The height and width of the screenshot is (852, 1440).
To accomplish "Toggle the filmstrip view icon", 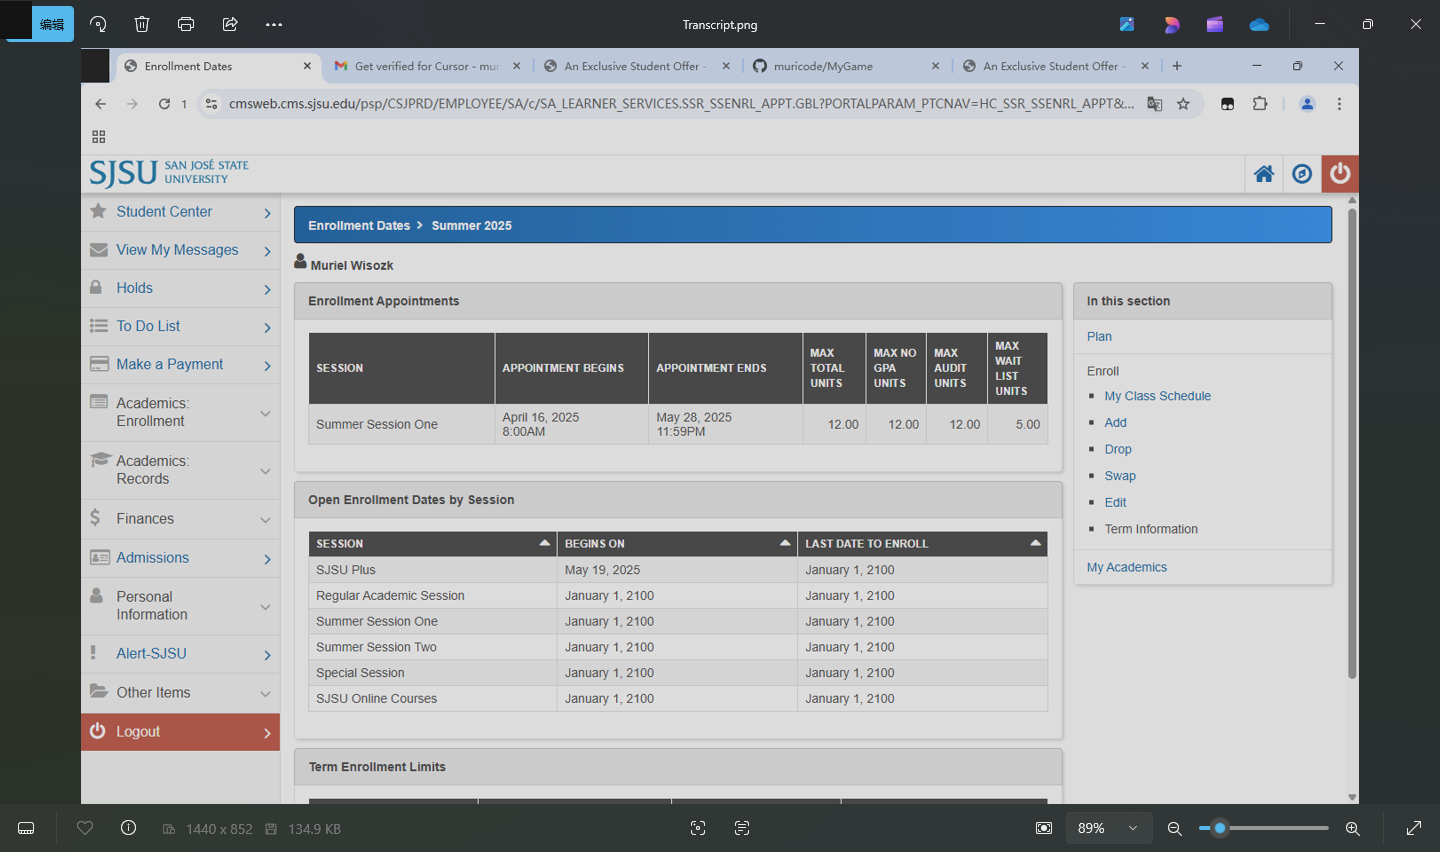I will (x=27, y=828).
